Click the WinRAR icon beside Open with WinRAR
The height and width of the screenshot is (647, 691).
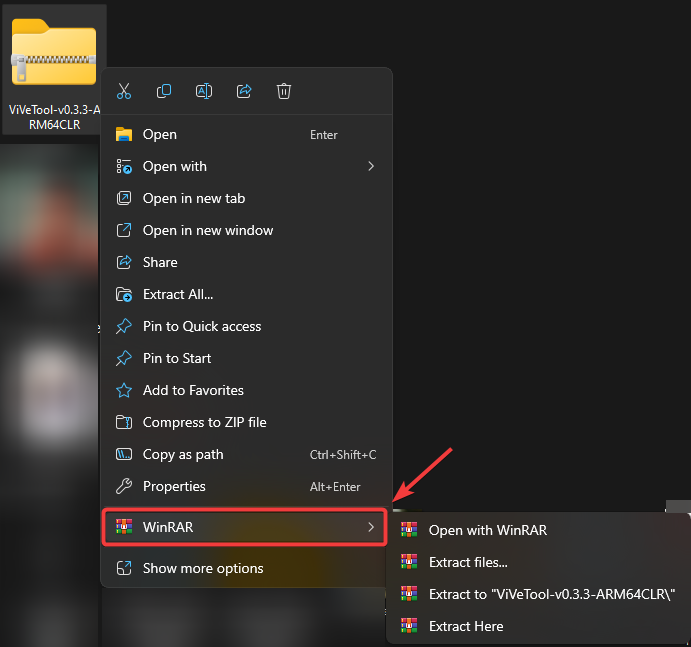(x=409, y=529)
